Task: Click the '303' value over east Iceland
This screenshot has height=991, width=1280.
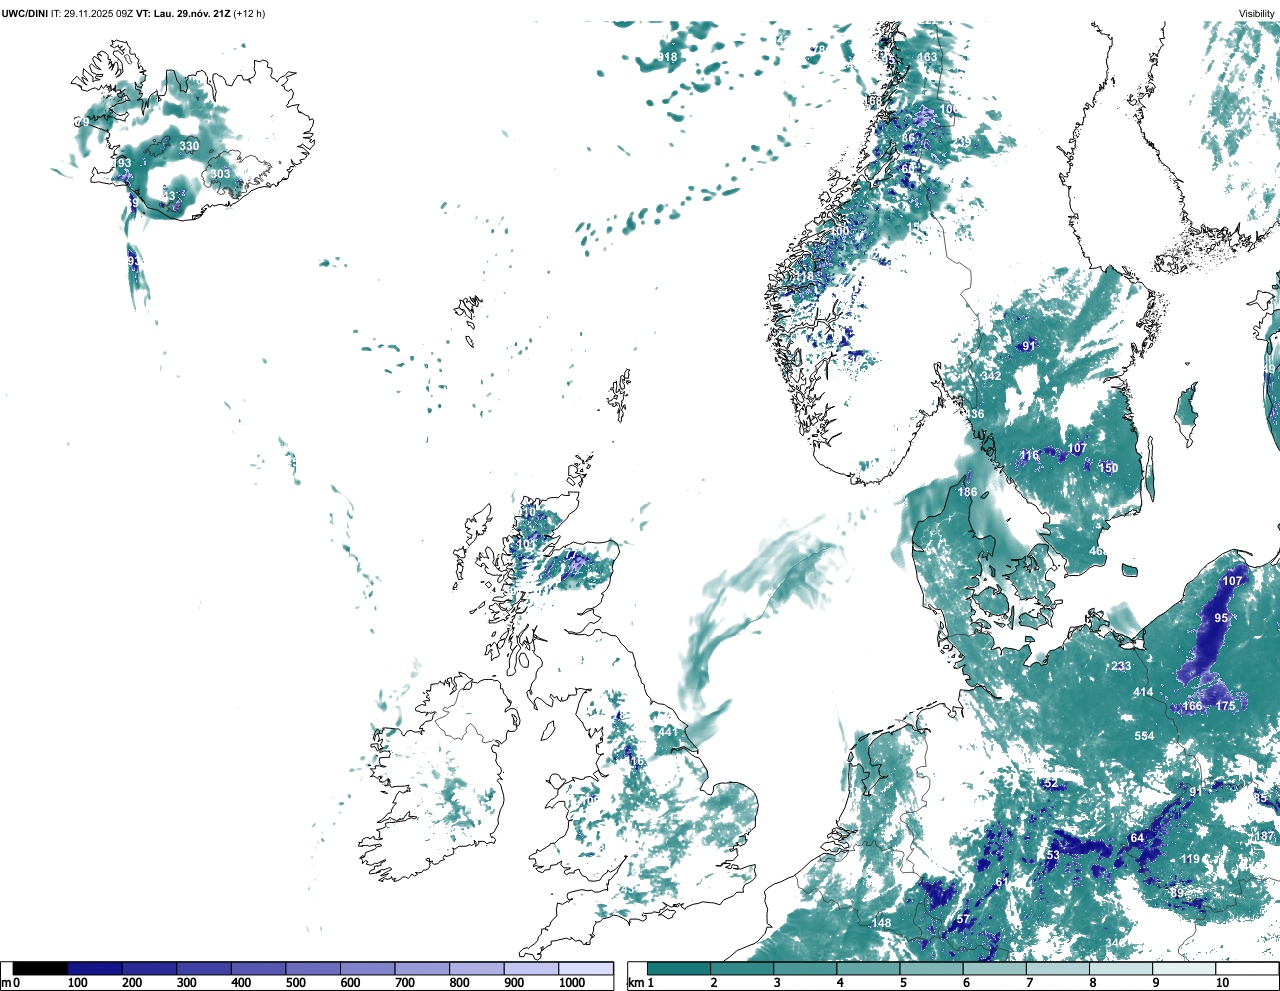Action: [220, 174]
